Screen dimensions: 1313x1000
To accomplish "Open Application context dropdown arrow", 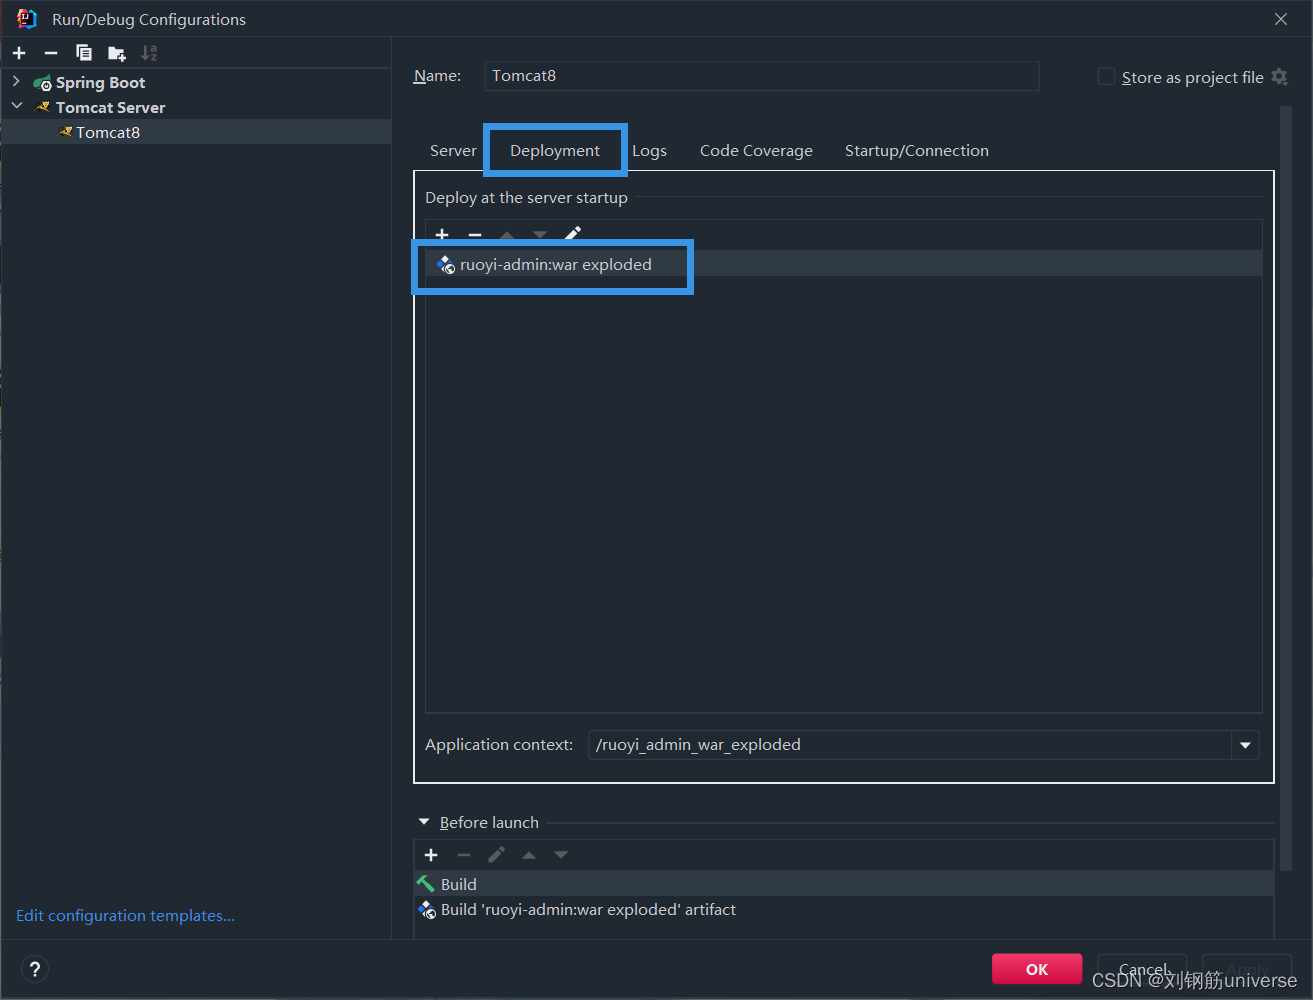I will coord(1245,745).
